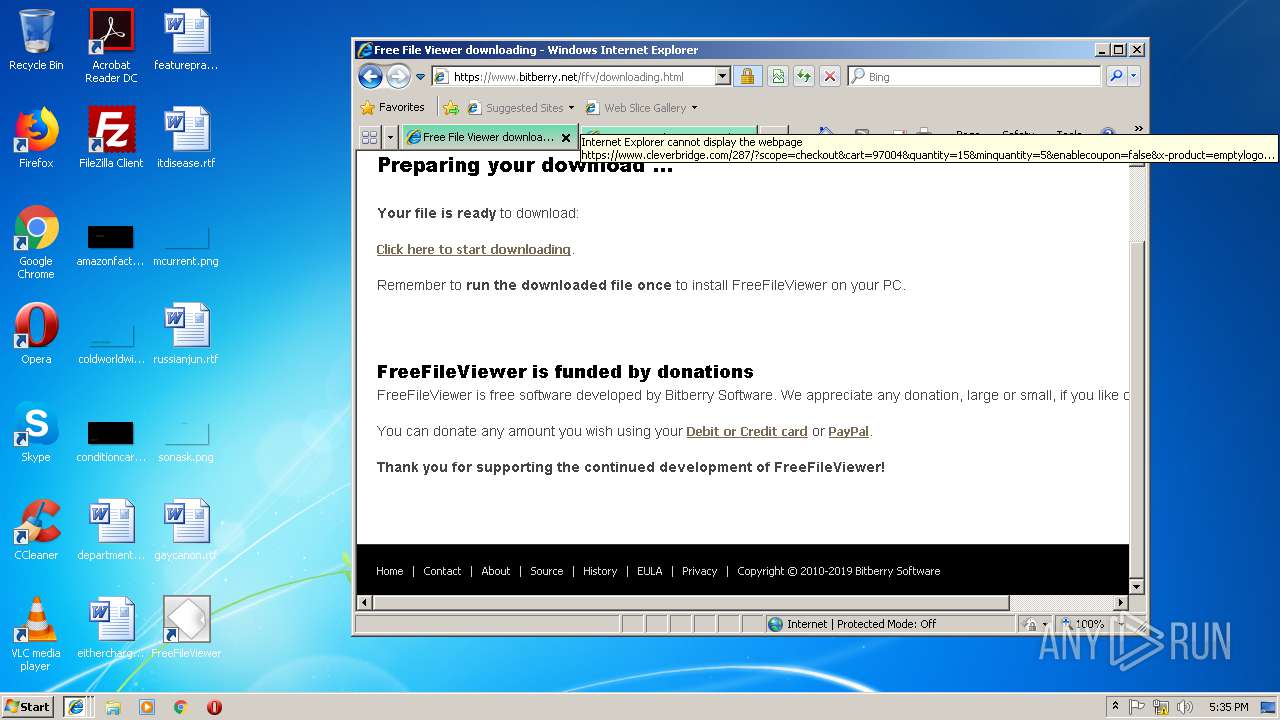Stop loading with the red X
The width and height of the screenshot is (1280, 720).
pyautogui.click(x=829, y=77)
